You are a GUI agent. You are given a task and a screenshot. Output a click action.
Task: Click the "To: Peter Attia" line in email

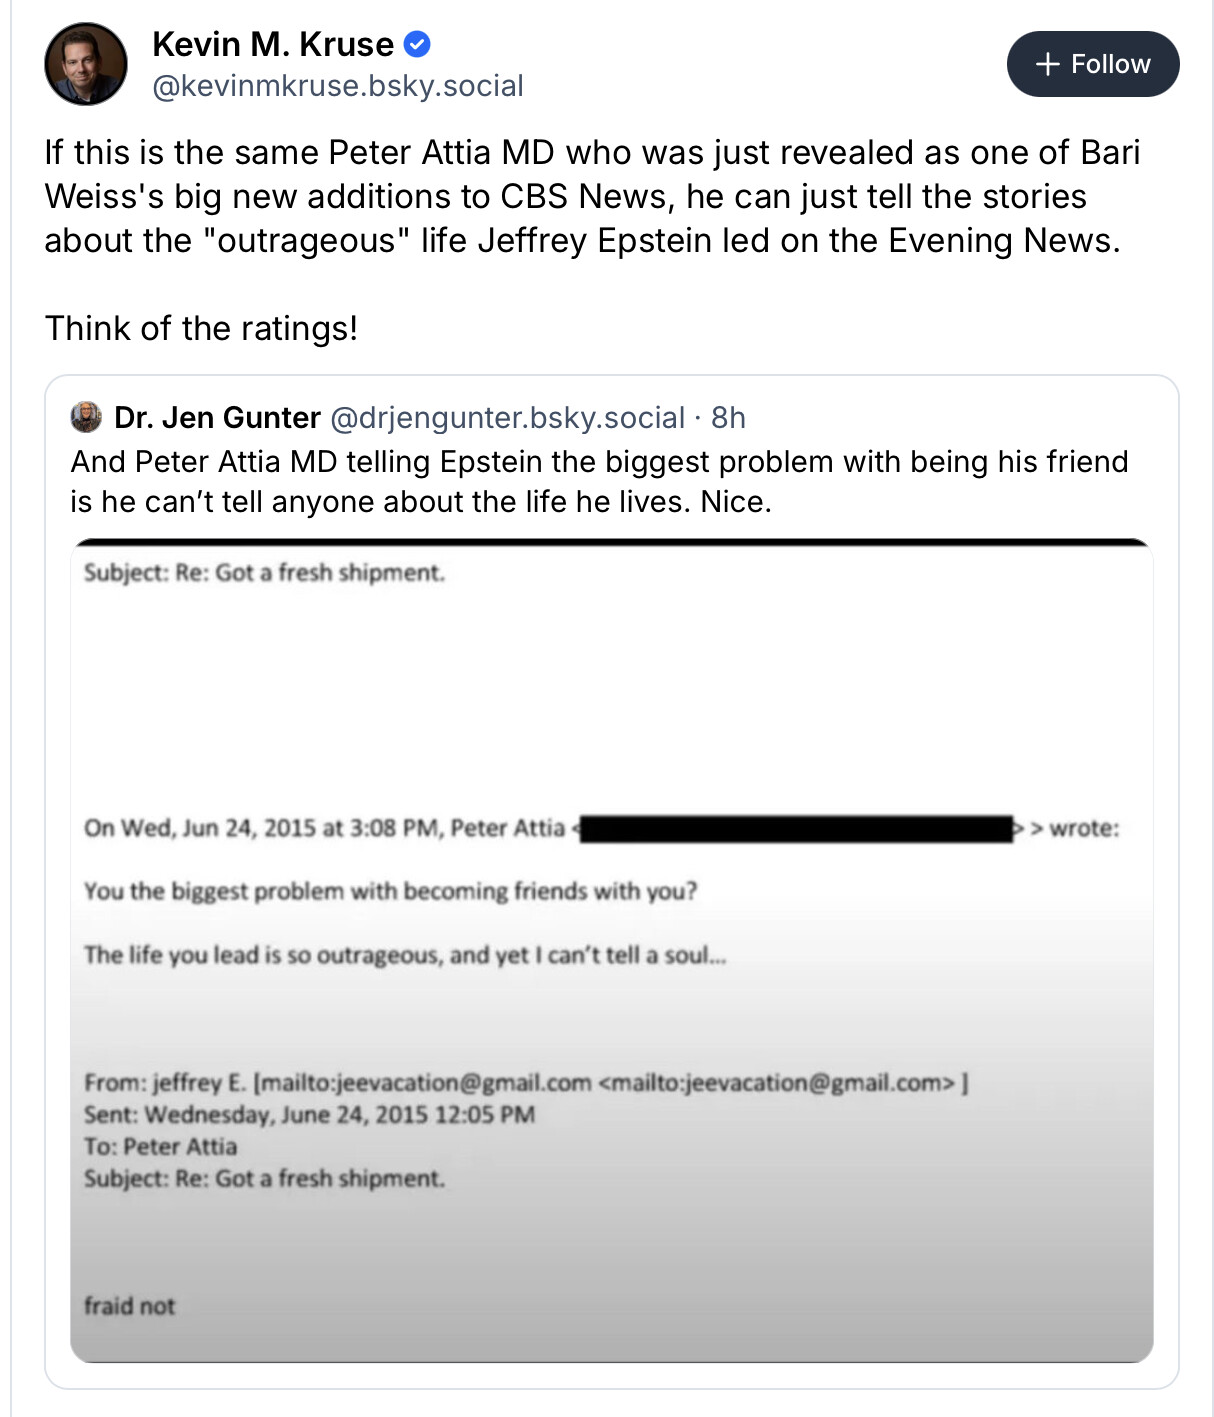pyautogui.click(x=160, y=1147)
